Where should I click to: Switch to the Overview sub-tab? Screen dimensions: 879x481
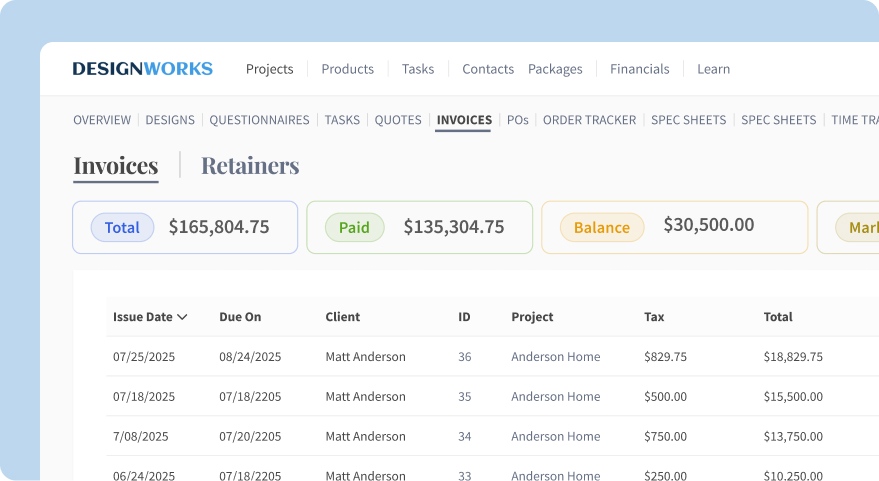102,120
